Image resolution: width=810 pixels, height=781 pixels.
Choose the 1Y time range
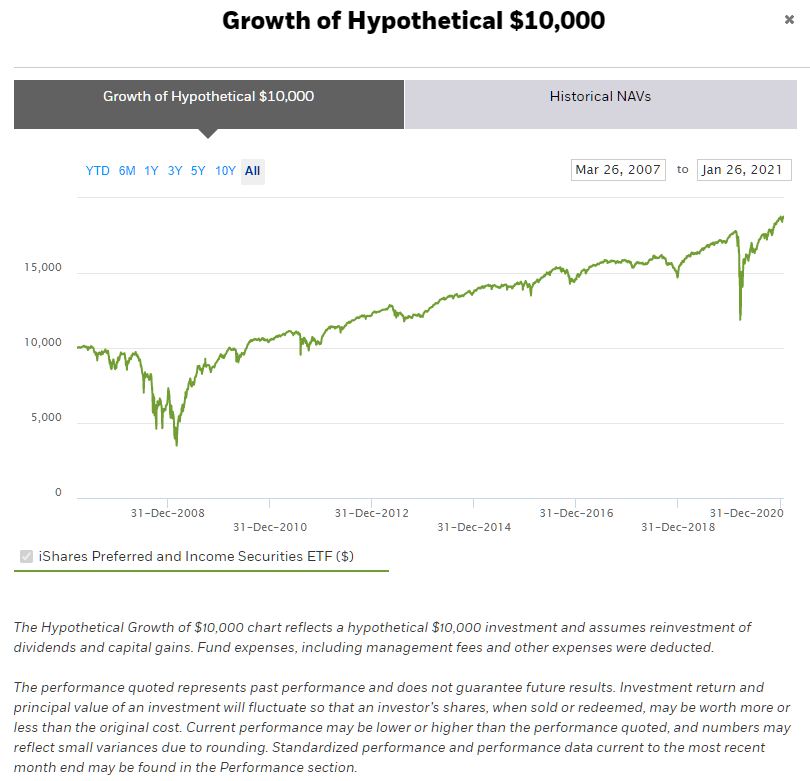click(x=151, y=171)
